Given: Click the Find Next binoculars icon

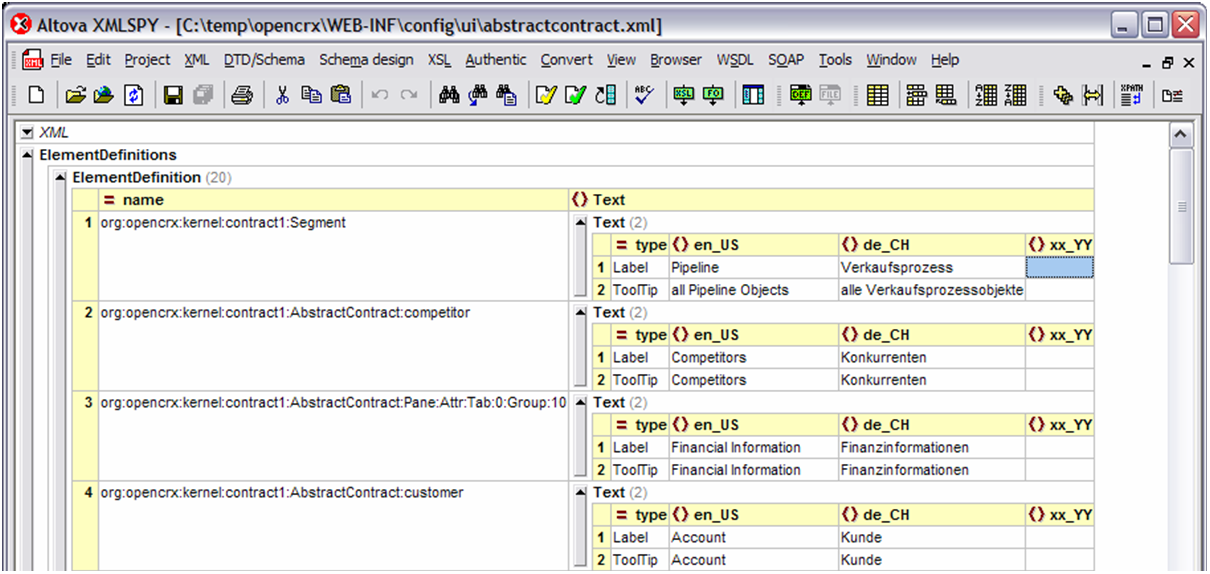Looking at the screenshot, I should pos(478,95).
